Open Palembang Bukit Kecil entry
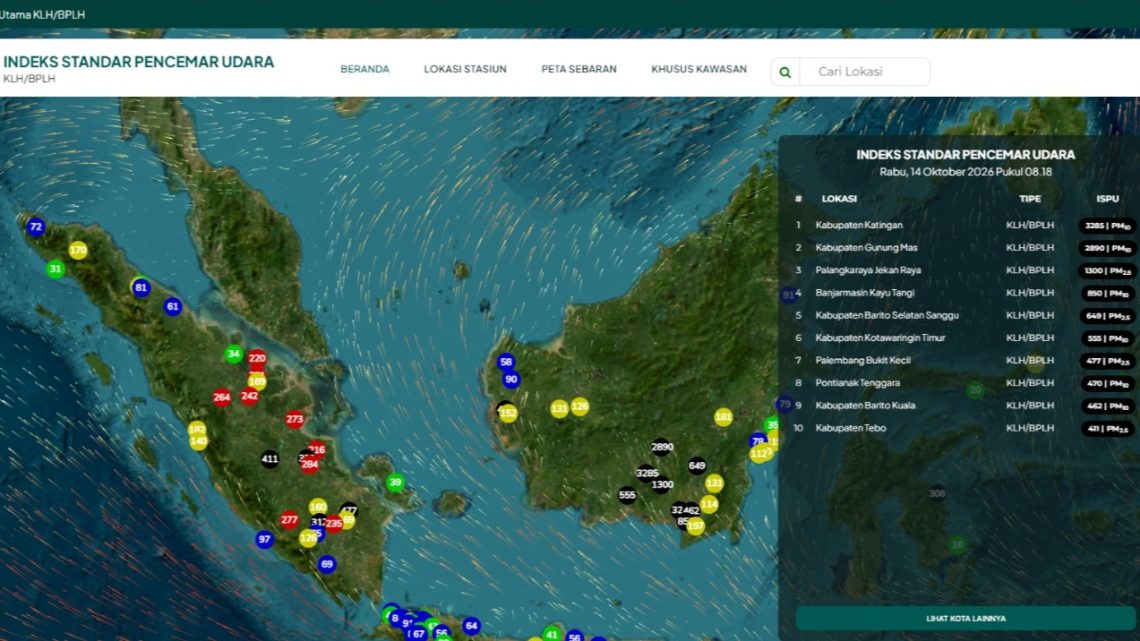The height and width of the screenshot is (641, 1140). pos(966,360)
